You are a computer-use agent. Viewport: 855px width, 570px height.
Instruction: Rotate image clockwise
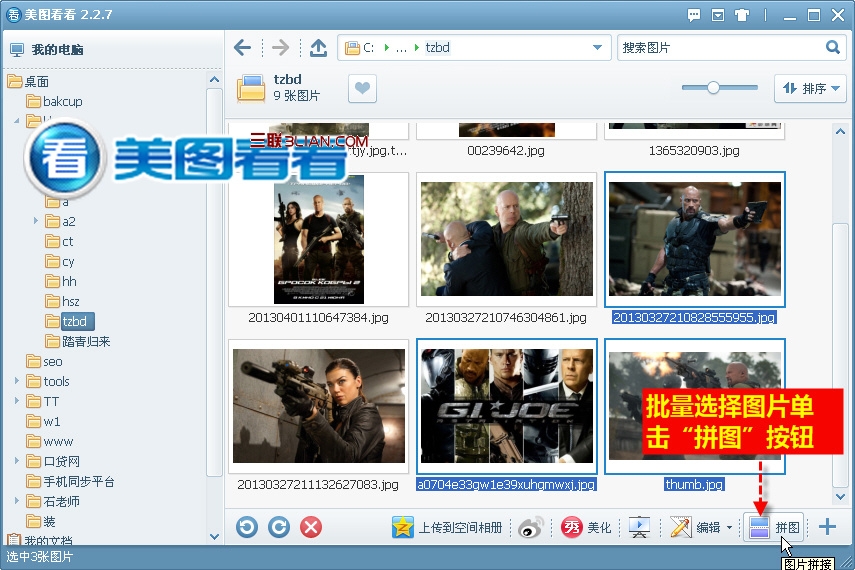pyautogui.click(x=279, y=527)
